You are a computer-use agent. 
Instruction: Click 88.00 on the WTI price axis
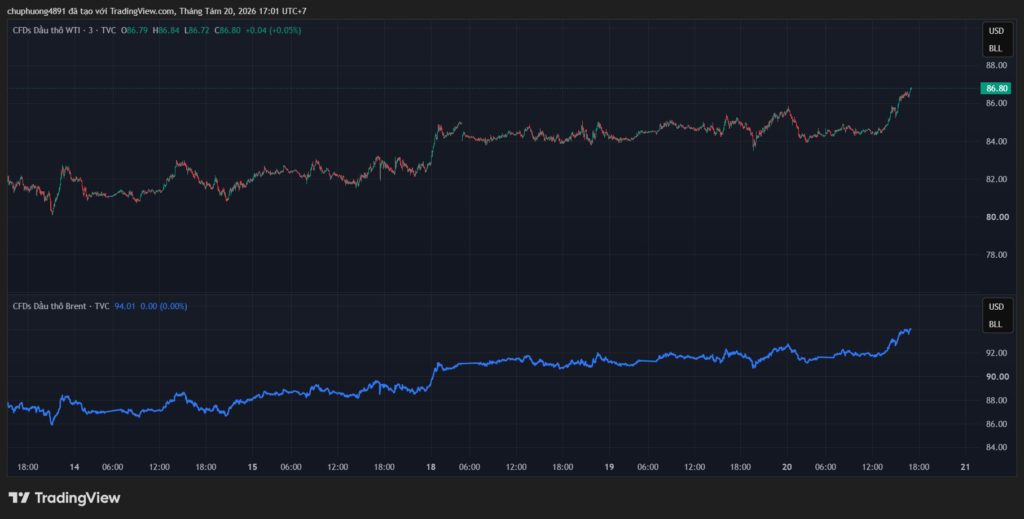pos(997,65)
